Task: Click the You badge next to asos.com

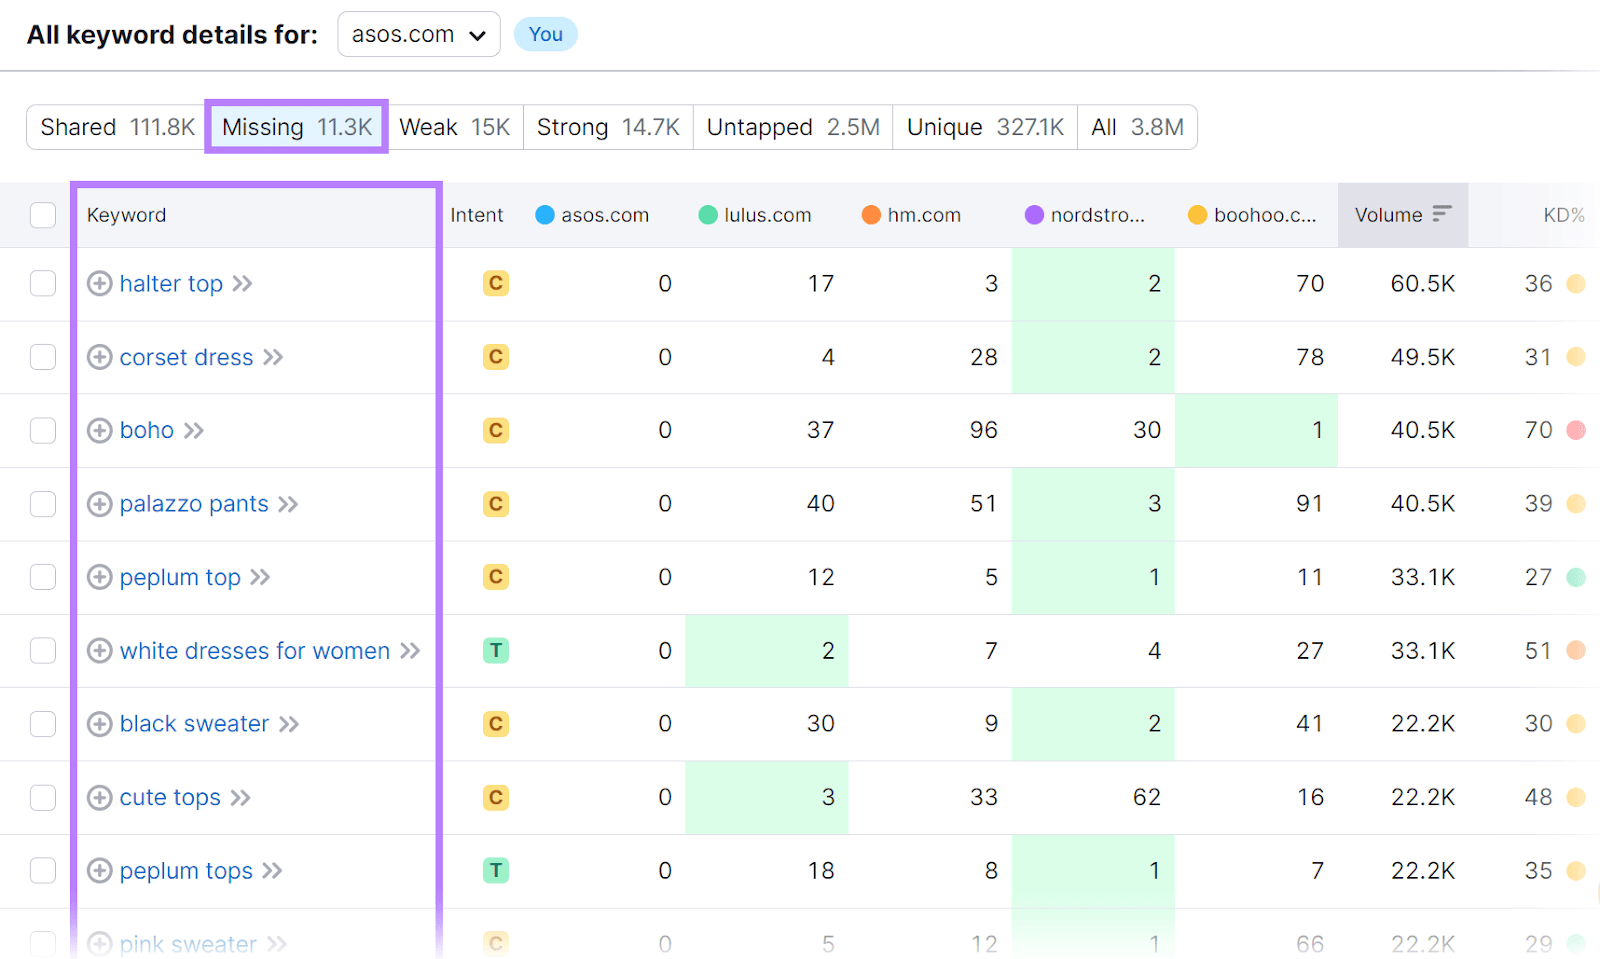Action: [545, 33]
